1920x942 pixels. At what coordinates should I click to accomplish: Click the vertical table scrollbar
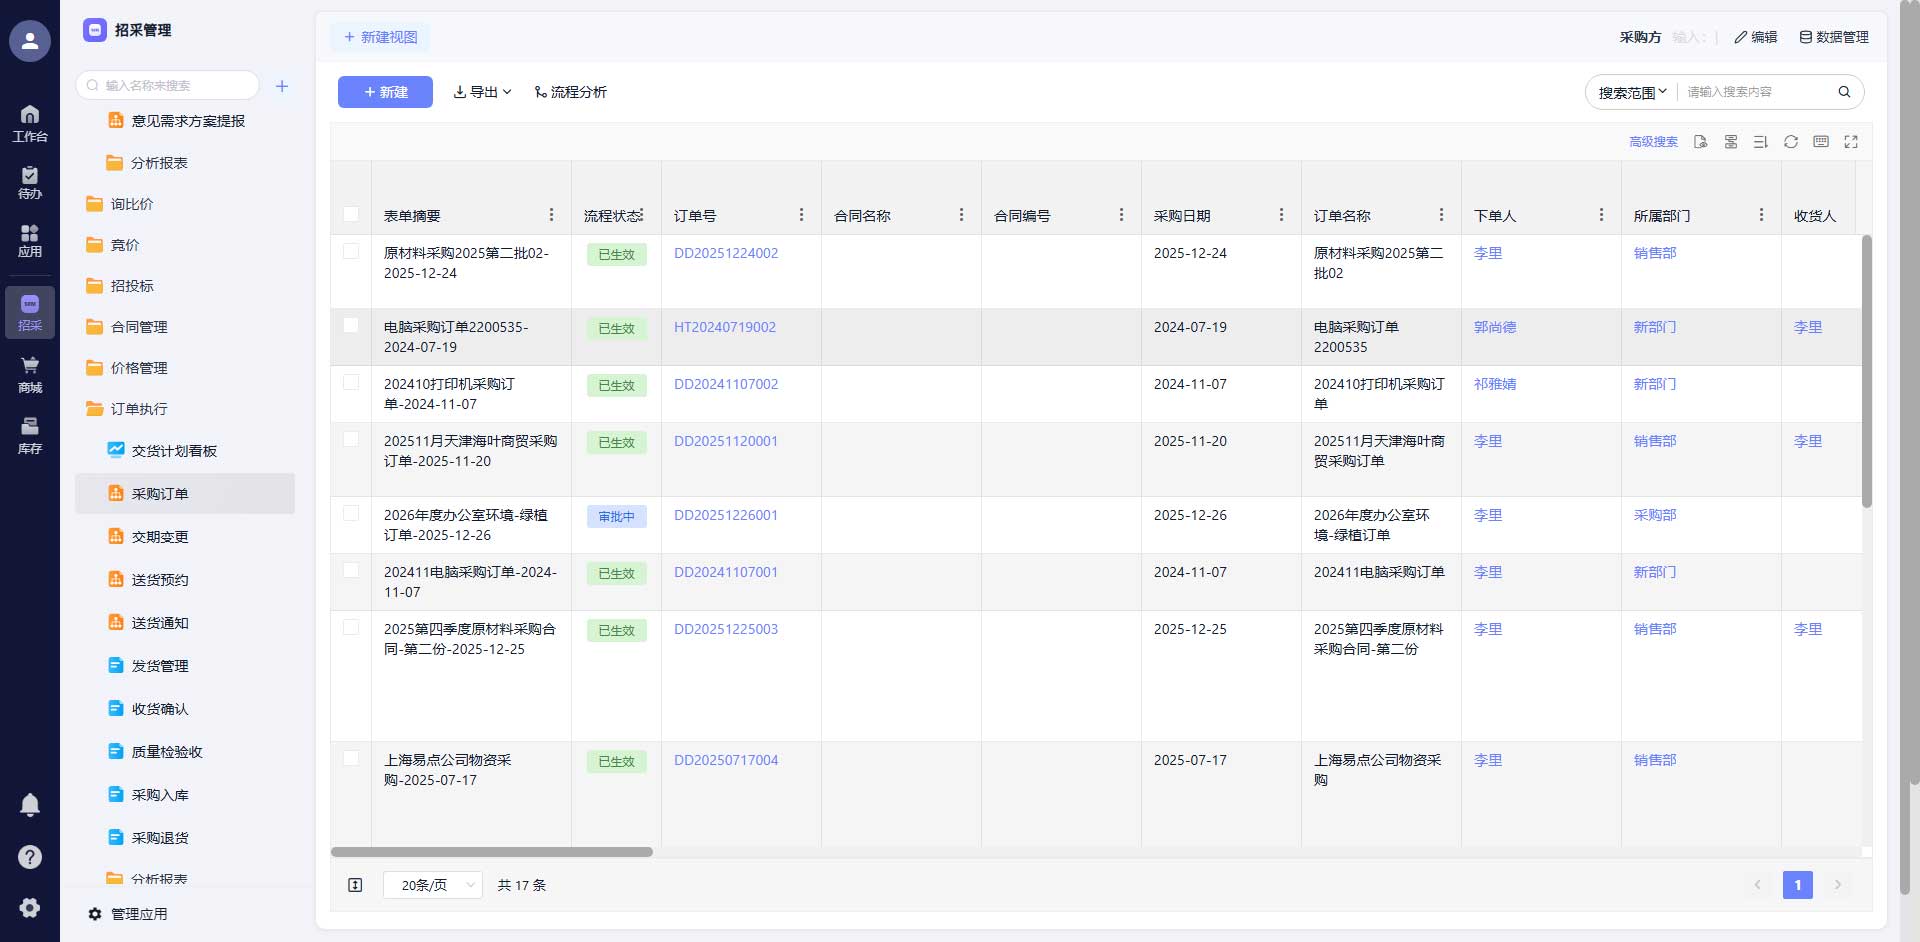[1866, 371]
